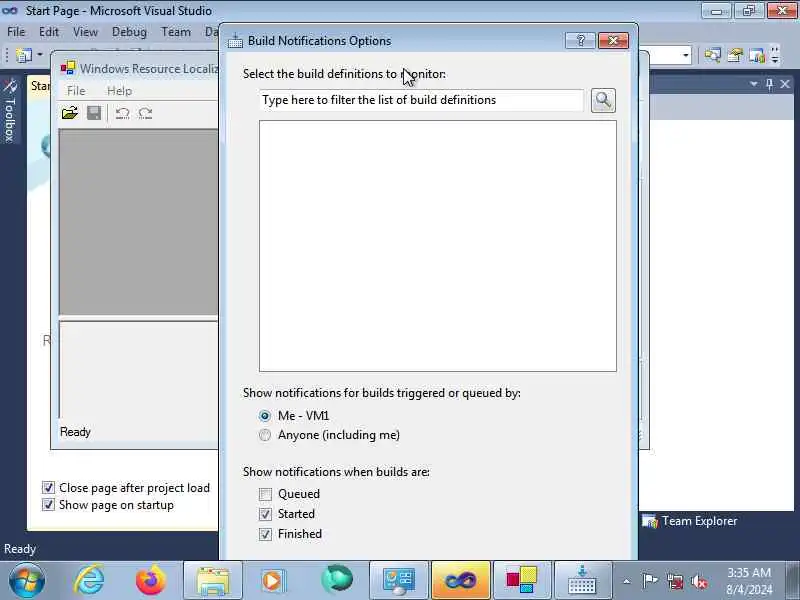The height and width of the screenshot is (600, 800).
Task: Click the first window icon right of combo box
Action: (713, 55)
